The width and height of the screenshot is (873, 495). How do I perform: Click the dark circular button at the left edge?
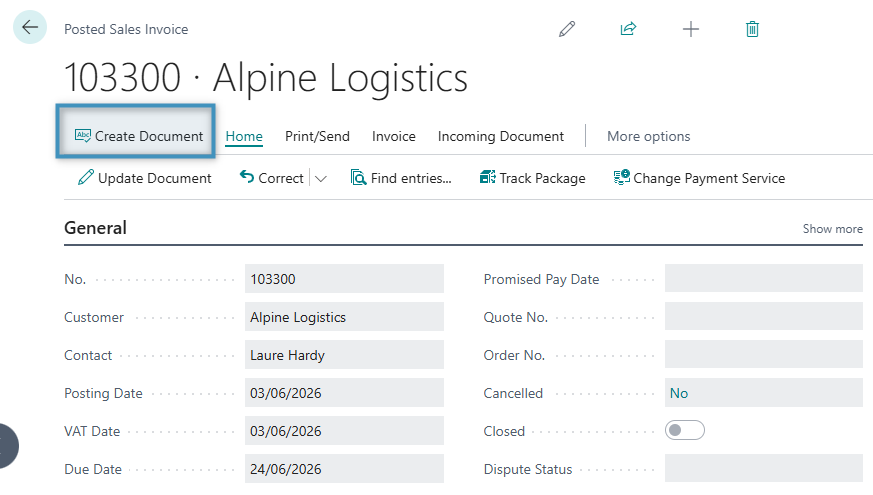[8, 446]
